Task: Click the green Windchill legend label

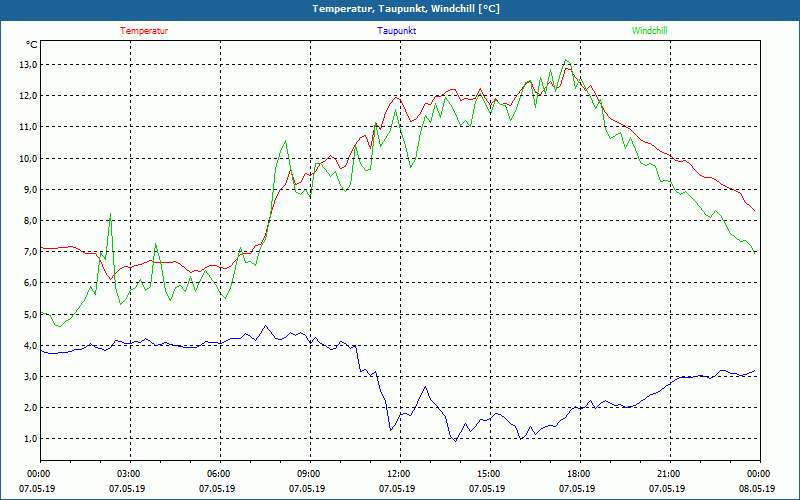Action: 649,31
